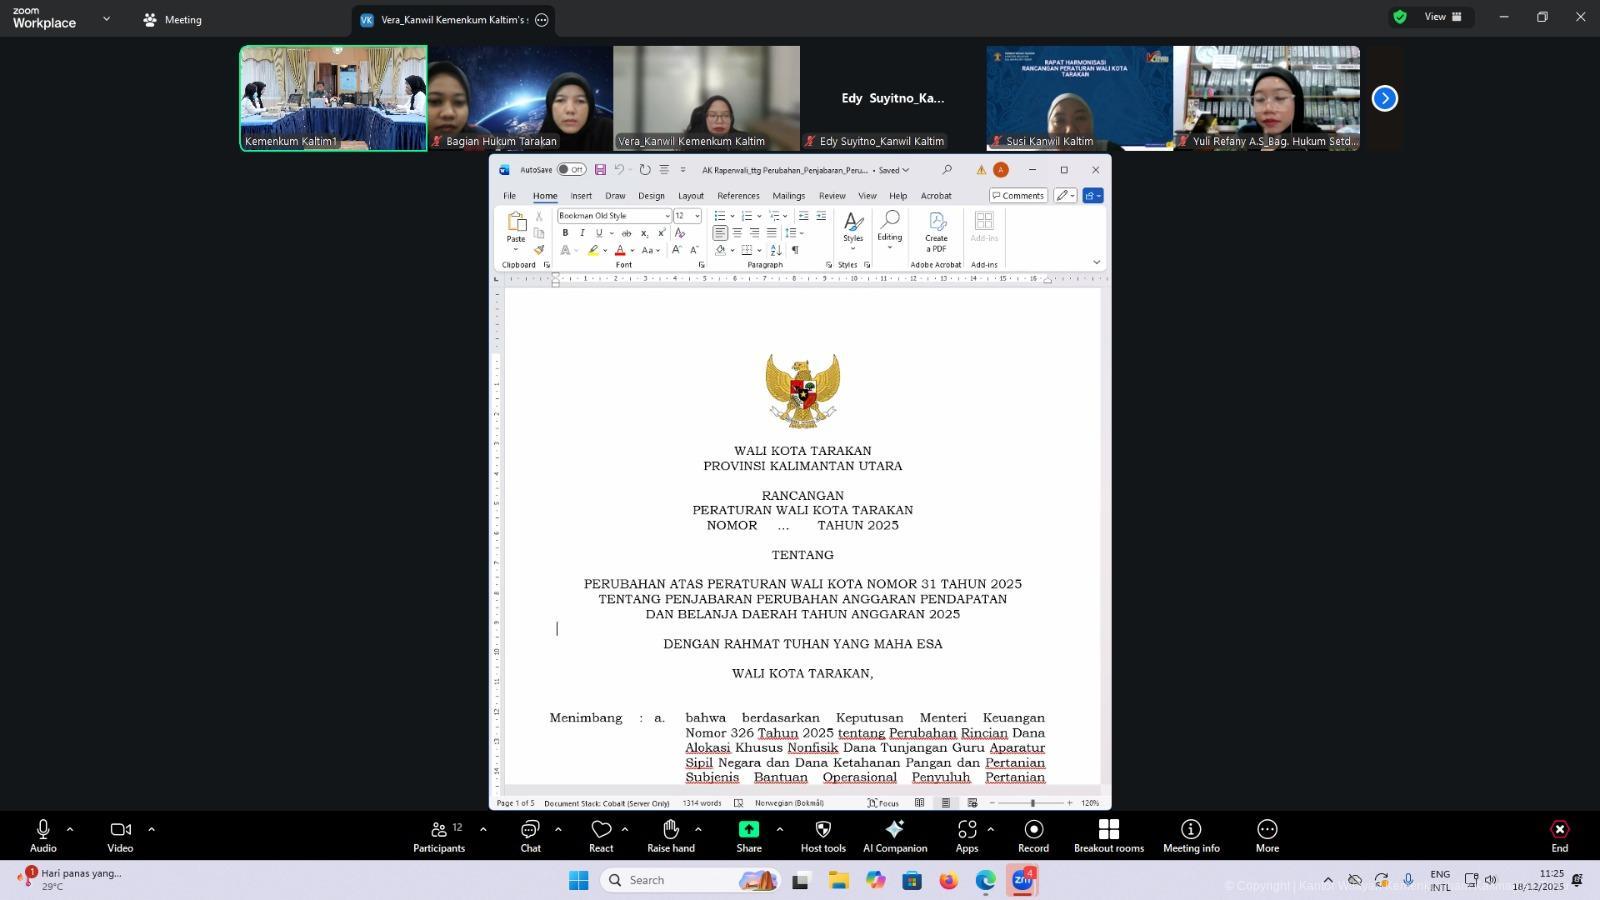1600x900 pixels.
Task: Open the font size dropdown showing 12
Action: pyautogui.click(x=697, y=216)
